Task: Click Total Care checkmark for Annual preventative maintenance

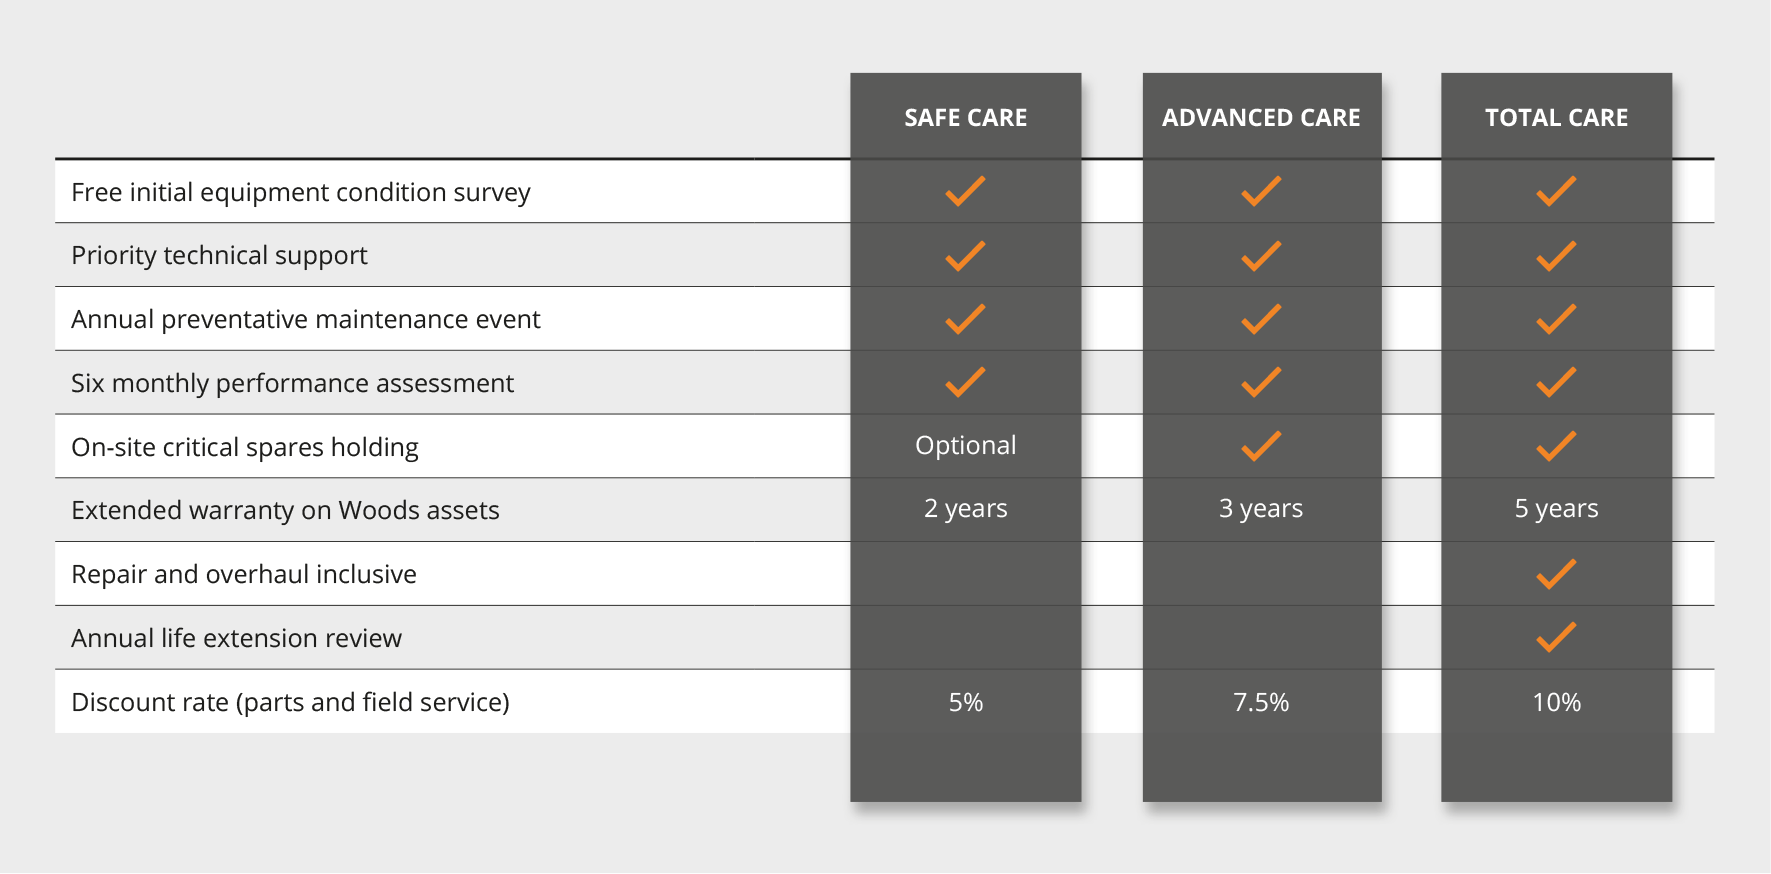Action: tap(1556, 319)
